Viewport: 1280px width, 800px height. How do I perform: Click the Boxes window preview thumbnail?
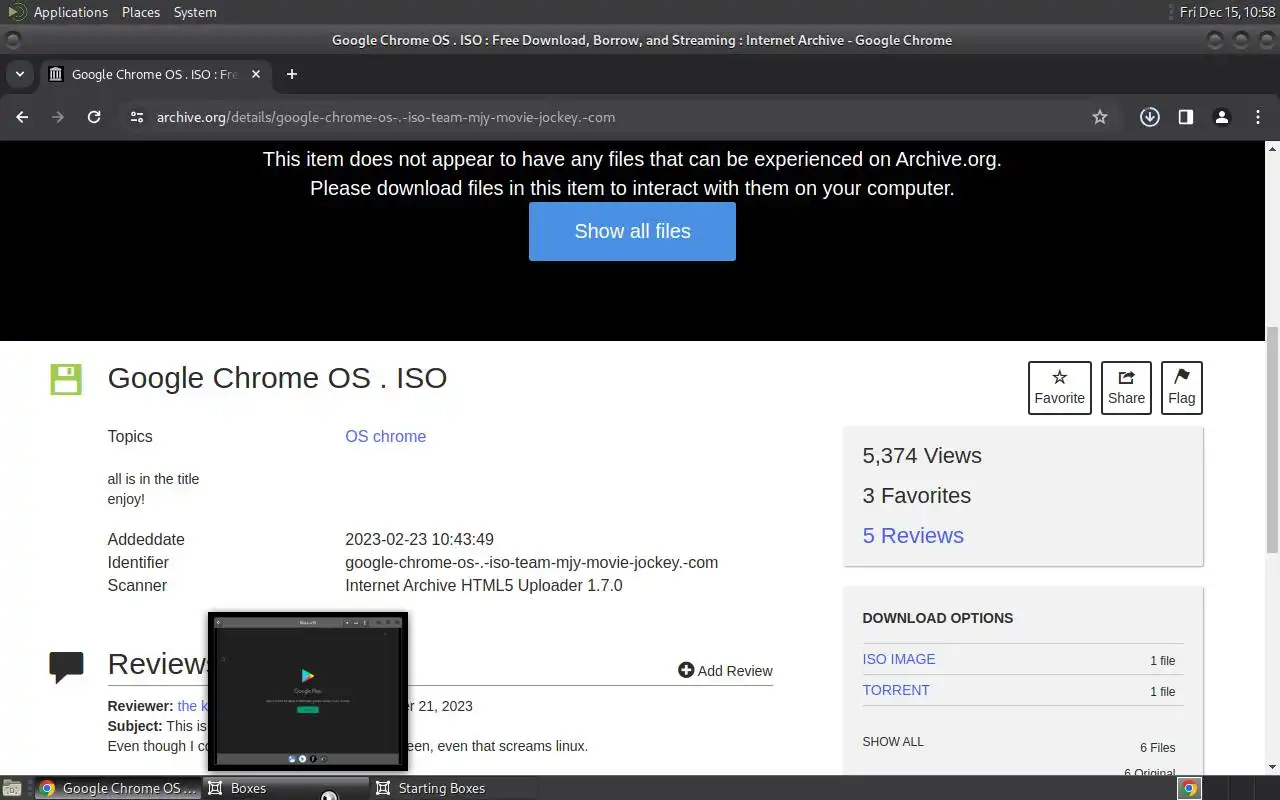tap(308, 691)
